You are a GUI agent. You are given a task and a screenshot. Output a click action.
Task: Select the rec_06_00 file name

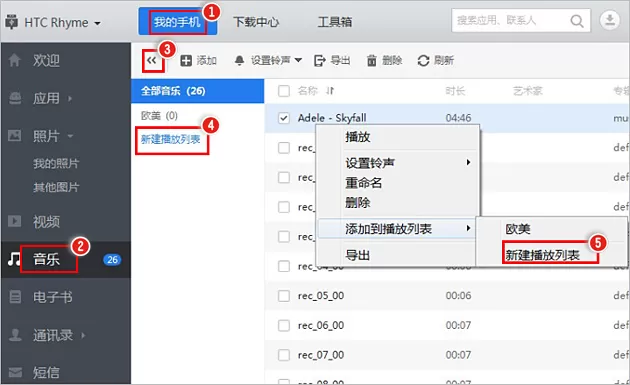tap(321, 326)
